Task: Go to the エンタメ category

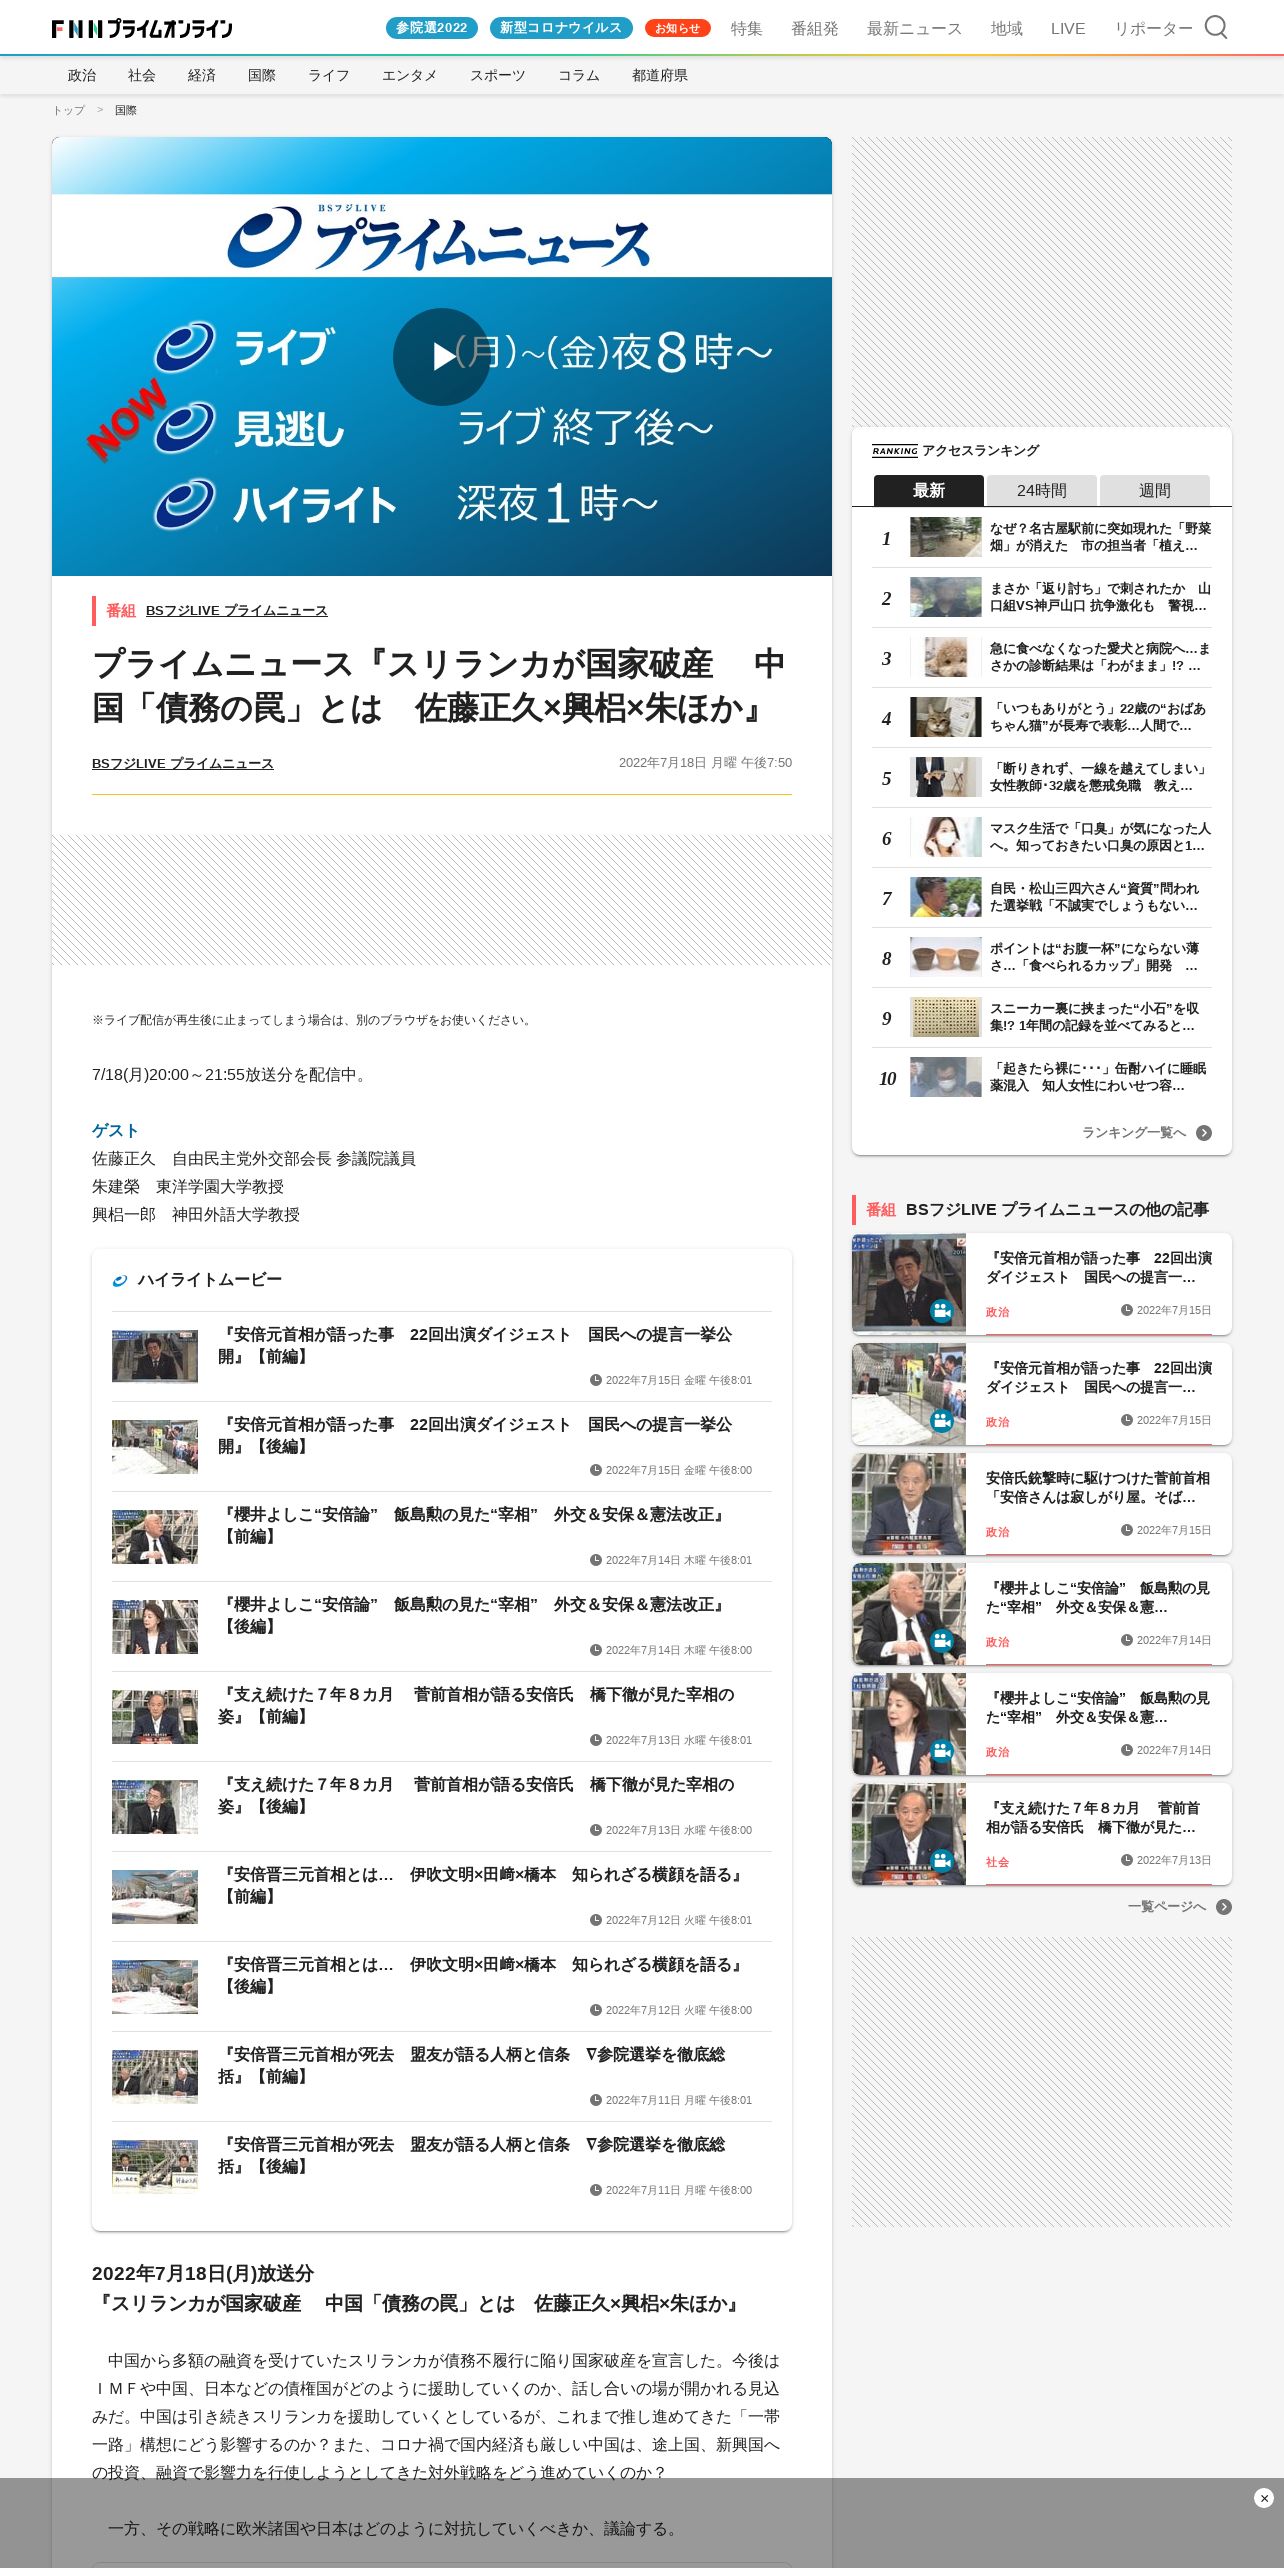Action: coord(410,75)
